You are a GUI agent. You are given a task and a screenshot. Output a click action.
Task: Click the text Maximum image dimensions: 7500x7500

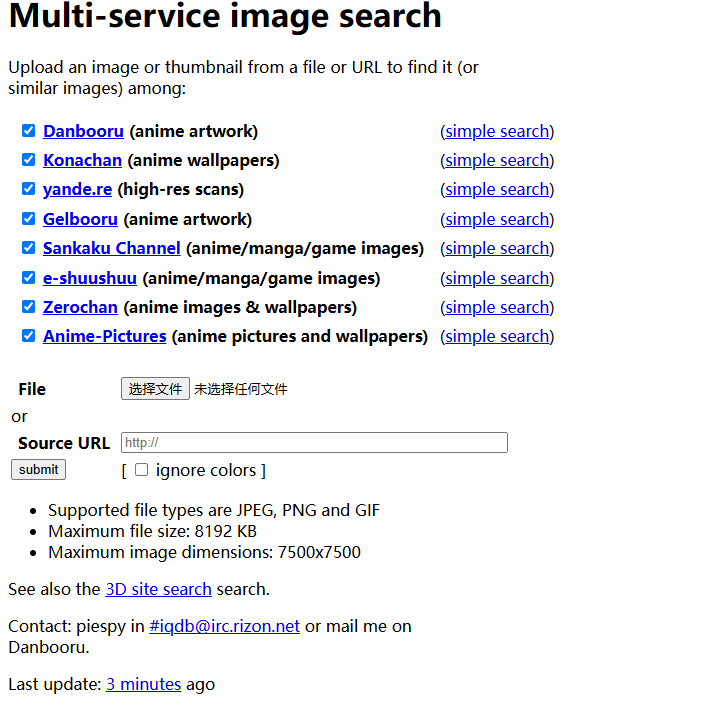coord(204,552)
